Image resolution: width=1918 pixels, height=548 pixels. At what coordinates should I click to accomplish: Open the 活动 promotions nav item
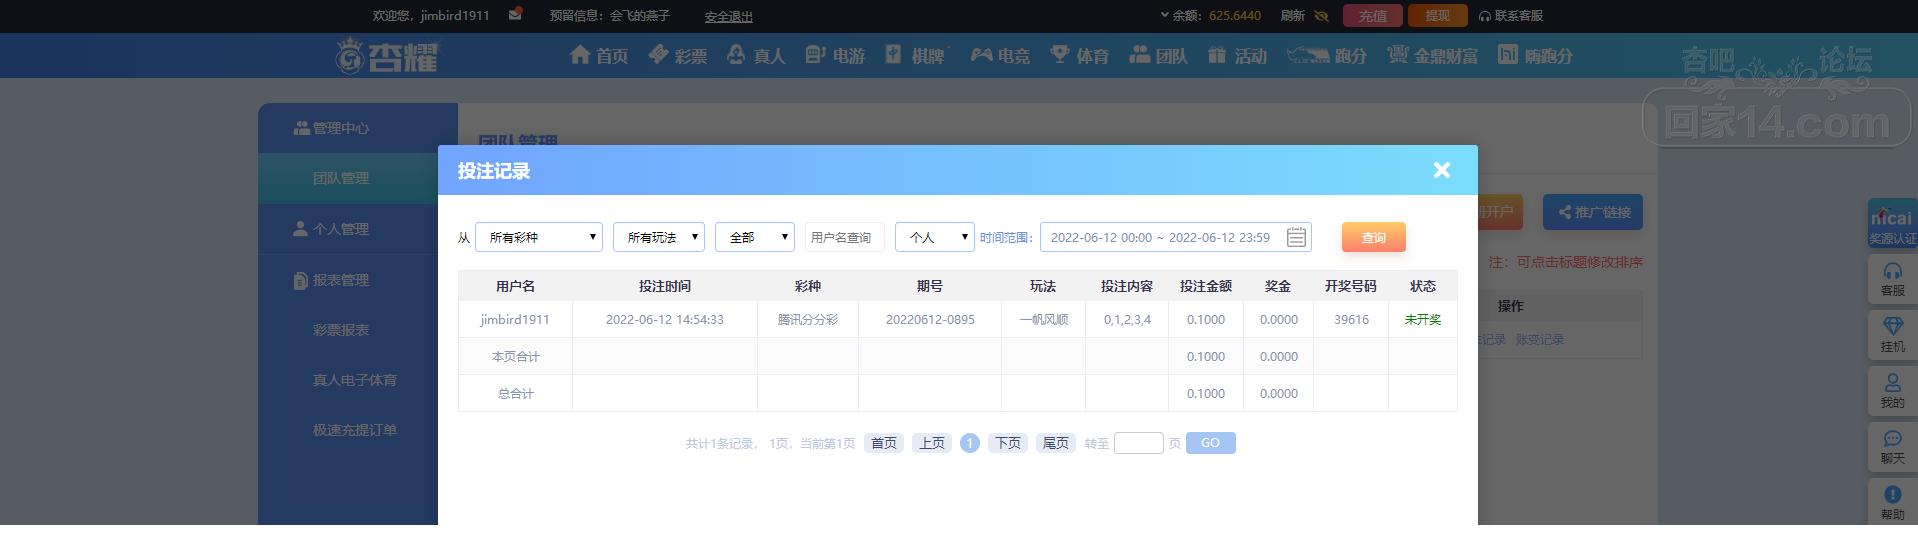click(x=1237, y=56)
